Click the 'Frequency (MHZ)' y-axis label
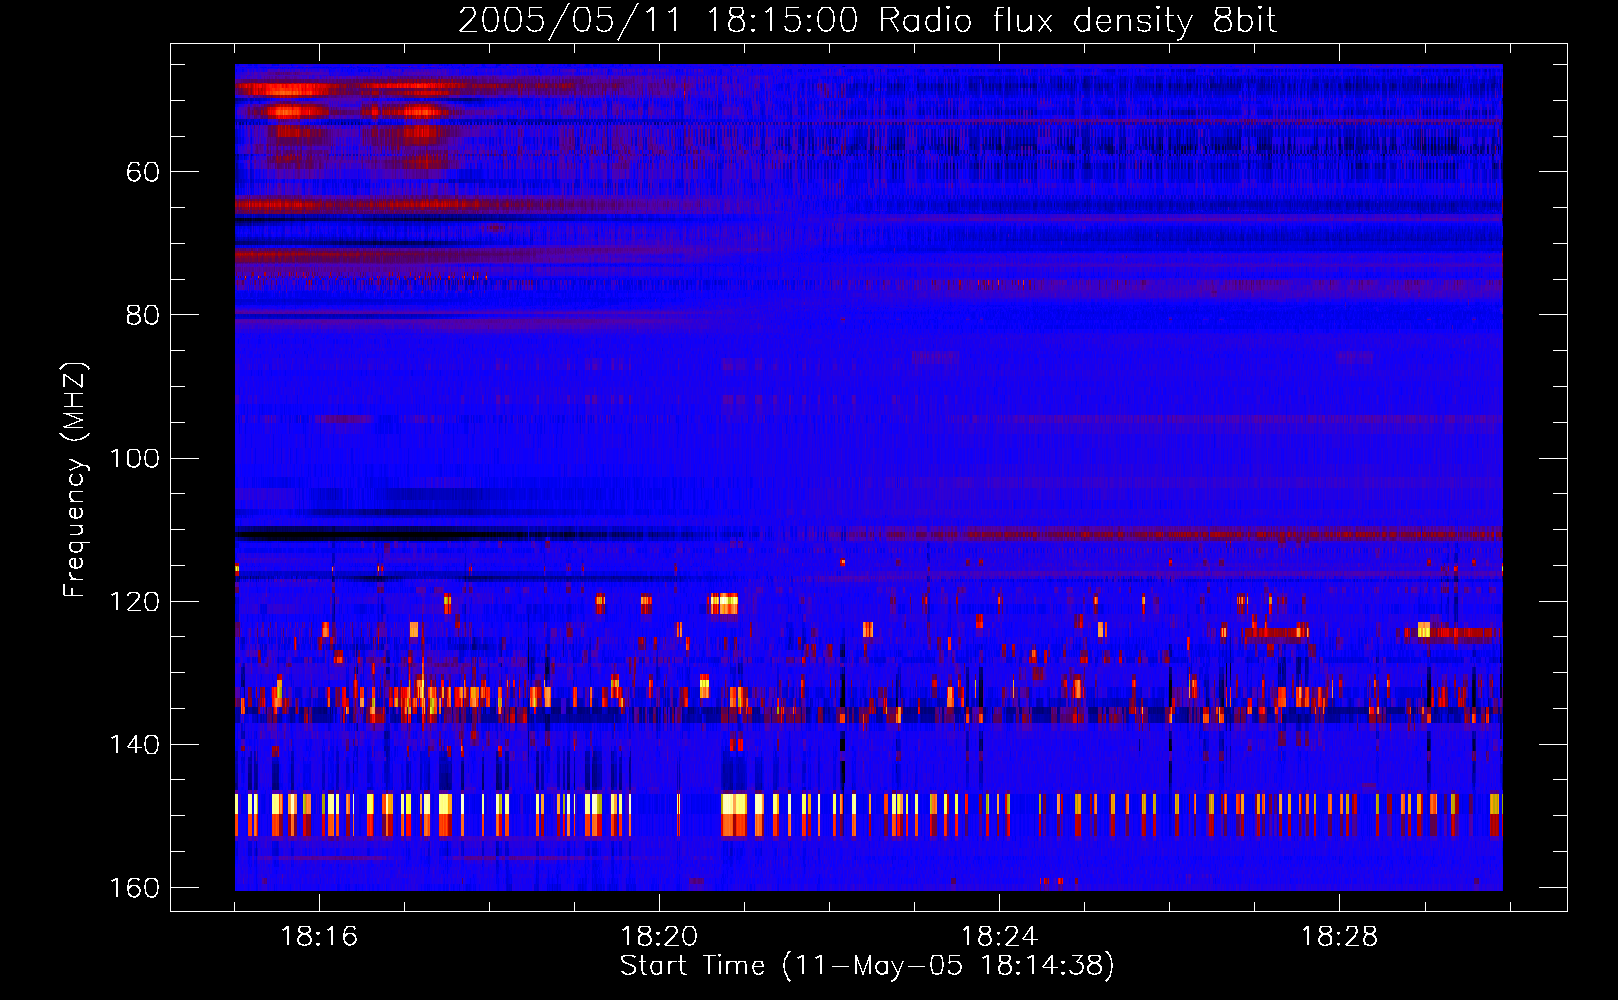The height and width of the screenshot is (1000, 1618). pos(75,480)
